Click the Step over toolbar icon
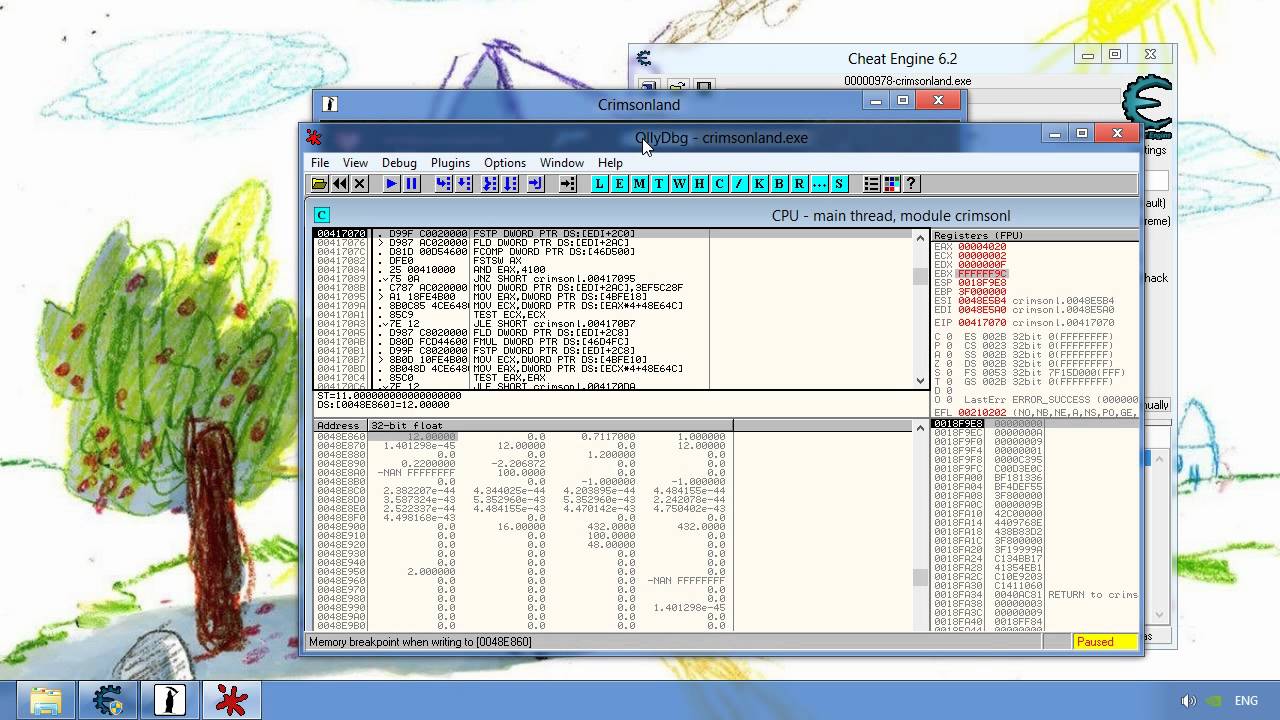Screen dimensions: 1280x720 [x=464, y=184]
